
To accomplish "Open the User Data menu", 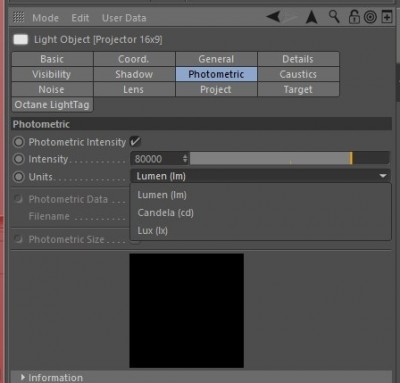I will pos(124,18).
